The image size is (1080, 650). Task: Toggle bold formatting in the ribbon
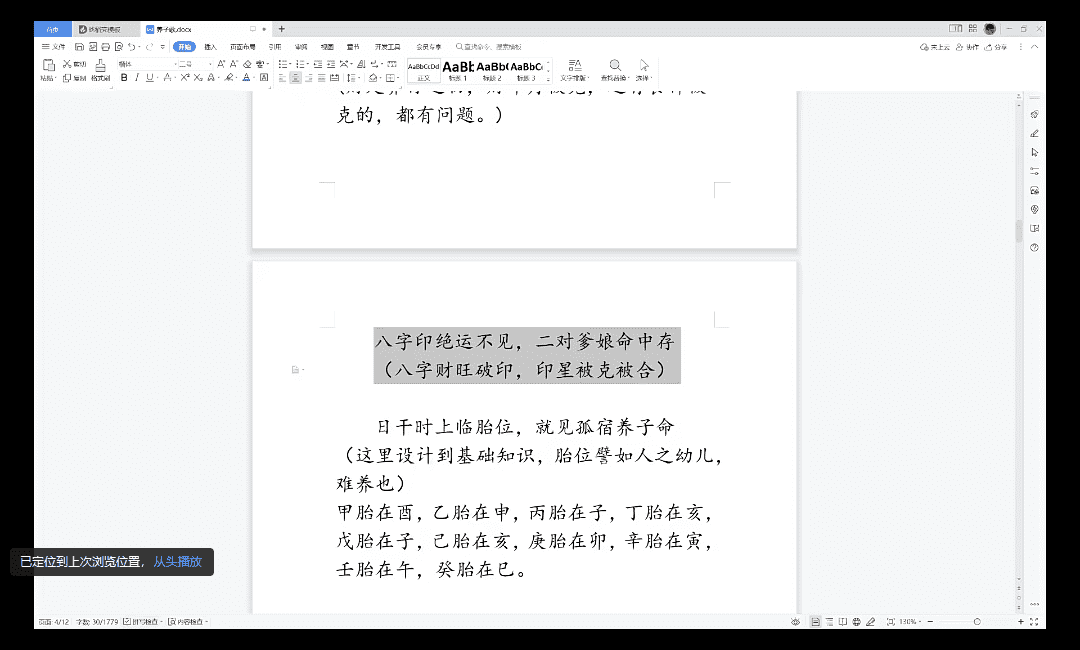coord(124,78)
